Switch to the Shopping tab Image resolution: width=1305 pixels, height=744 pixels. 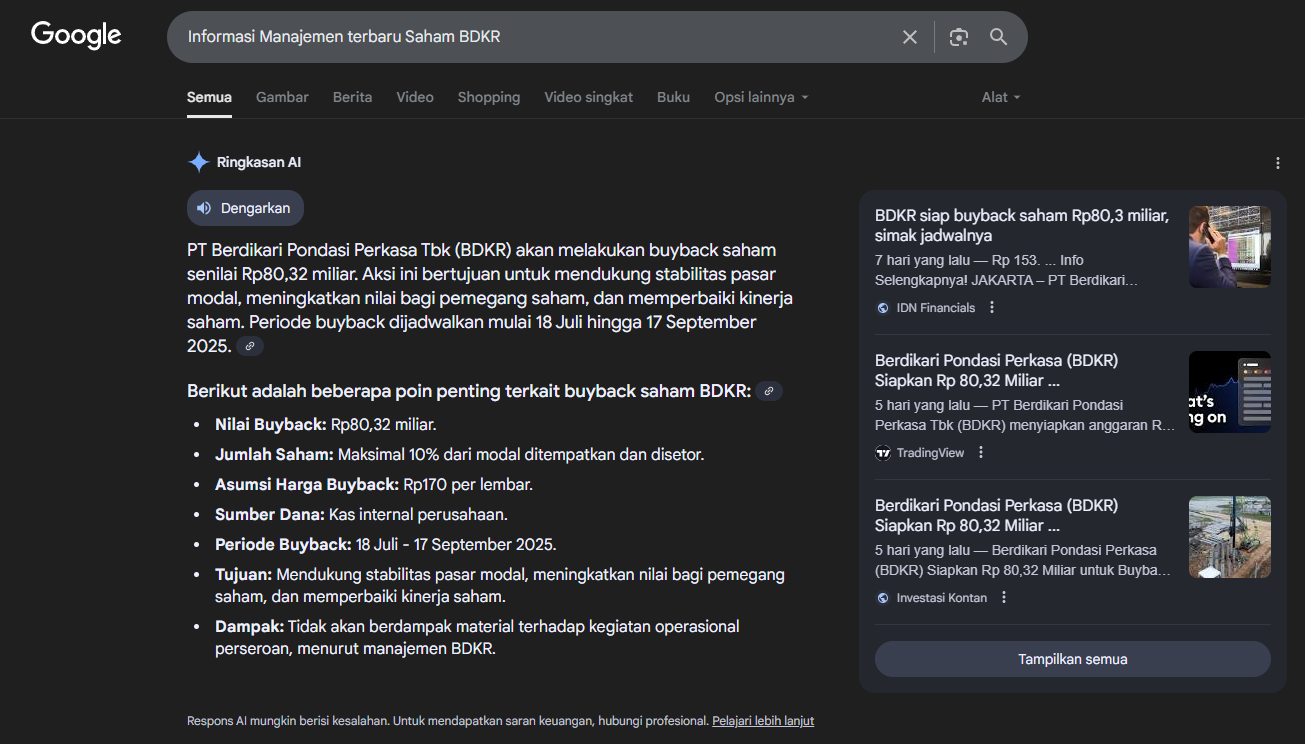click(x=489, y=97)
